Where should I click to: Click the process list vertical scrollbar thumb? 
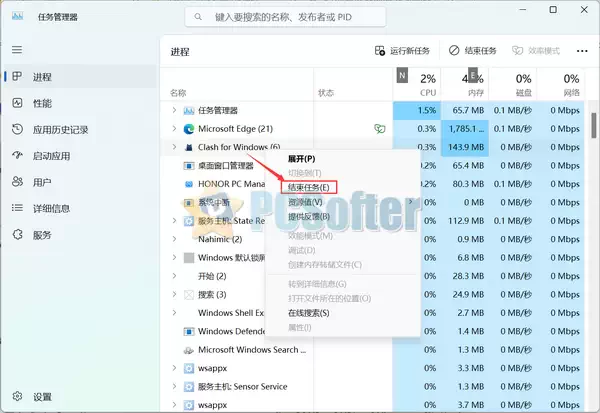coord(593,125)
